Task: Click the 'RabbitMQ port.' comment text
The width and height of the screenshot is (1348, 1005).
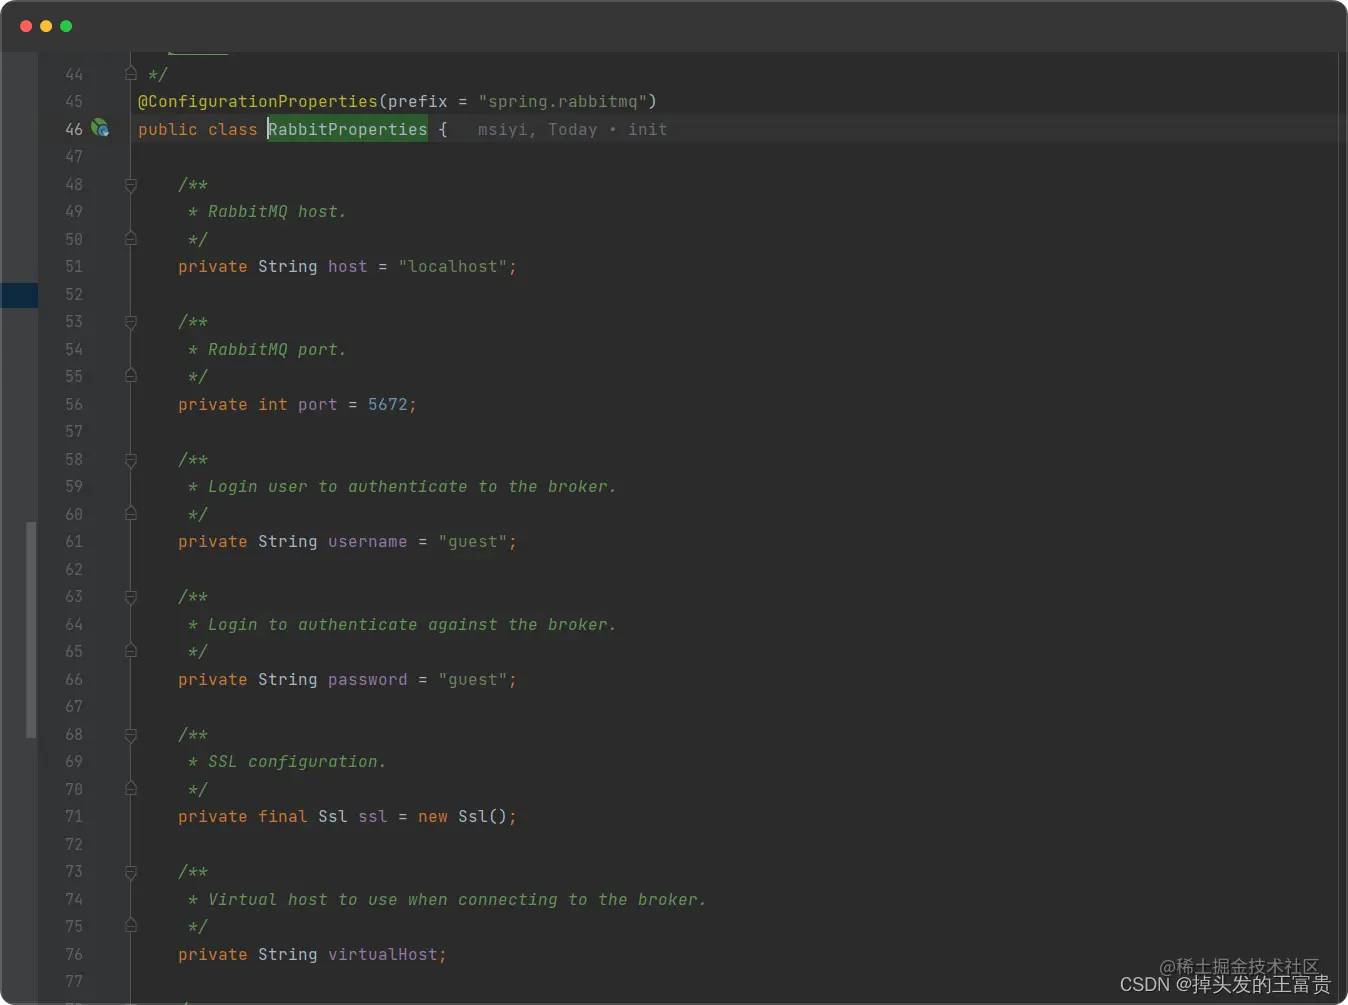Action: (x=277, y=349)
